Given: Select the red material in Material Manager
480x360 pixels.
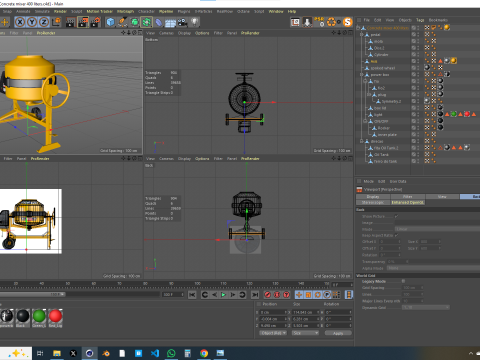Looking at the screenshot, I should tap(55, 316).
